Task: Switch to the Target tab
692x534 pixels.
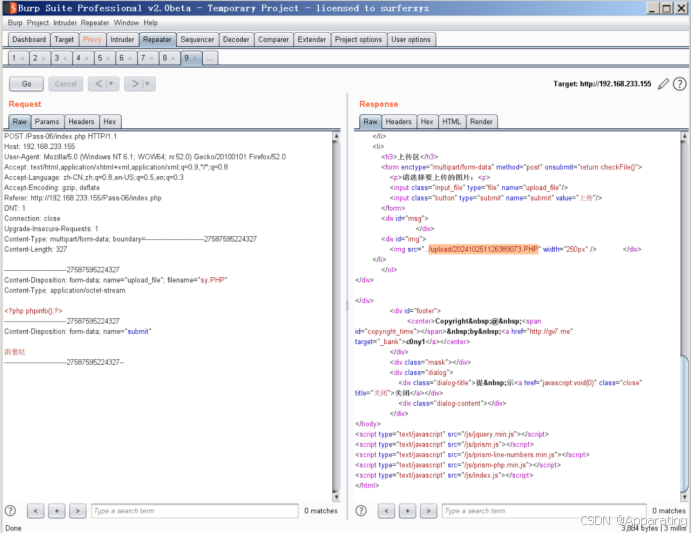Action: [x=64, y=39]
